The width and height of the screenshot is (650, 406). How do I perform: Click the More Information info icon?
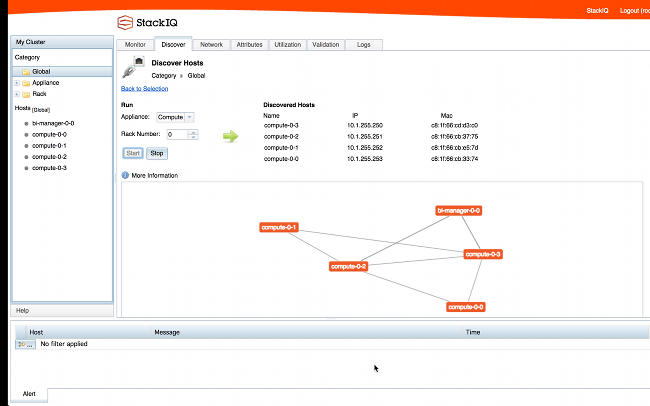click(125, 175)
